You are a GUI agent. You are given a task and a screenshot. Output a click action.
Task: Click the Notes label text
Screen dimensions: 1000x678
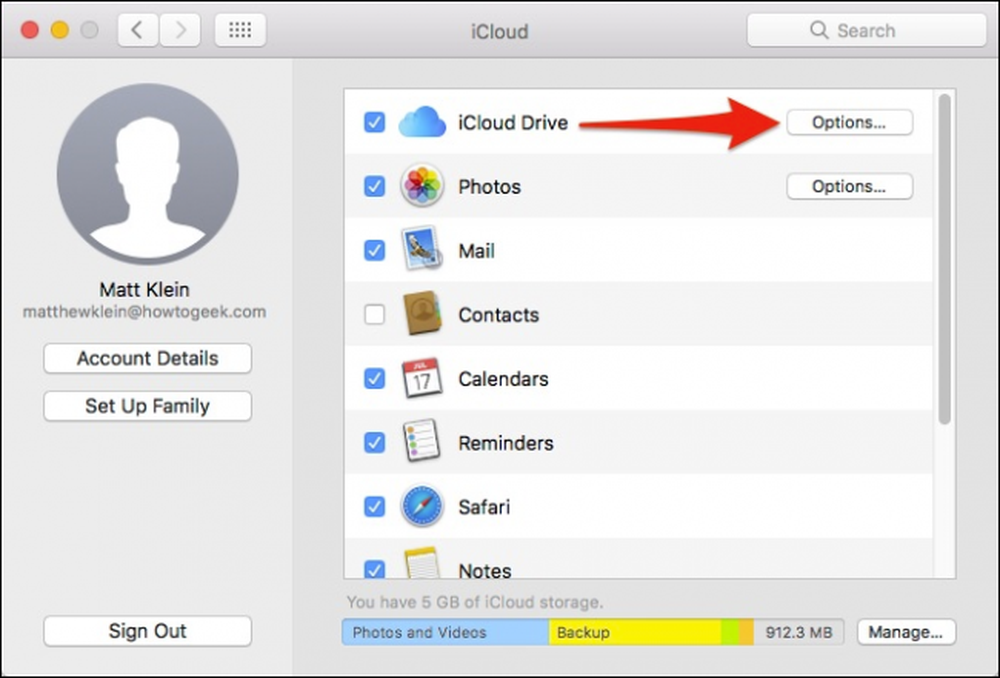pyautogui.click(x=485, y=570)
